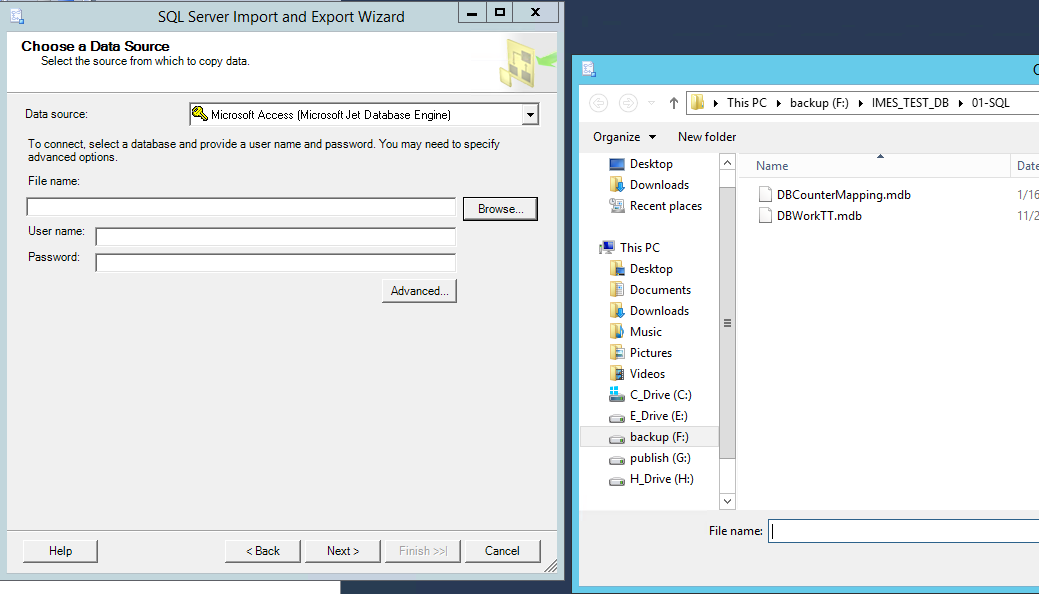Open the Advanced... options button

click(x=419, y=291)
